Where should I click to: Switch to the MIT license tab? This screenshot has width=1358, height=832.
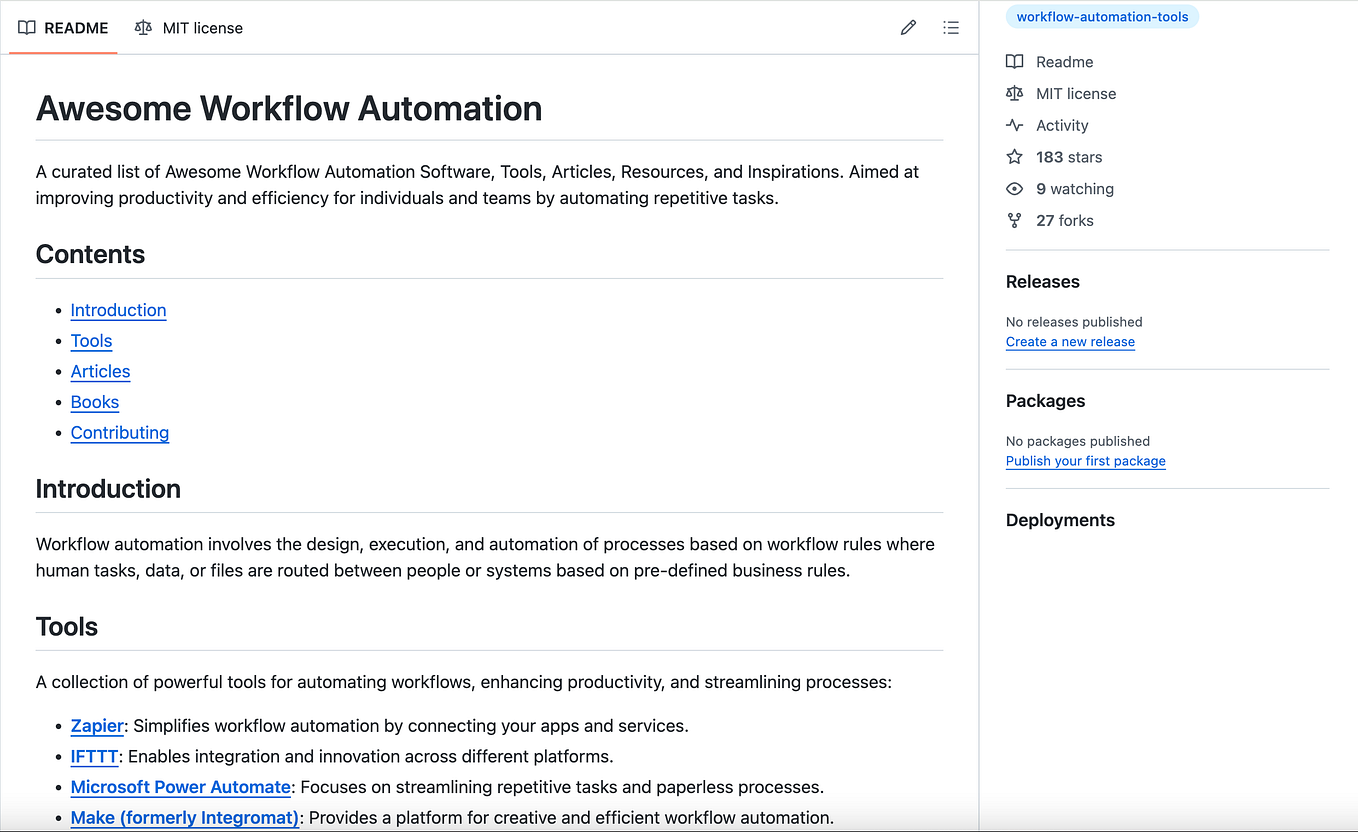(x=188, y=28)
